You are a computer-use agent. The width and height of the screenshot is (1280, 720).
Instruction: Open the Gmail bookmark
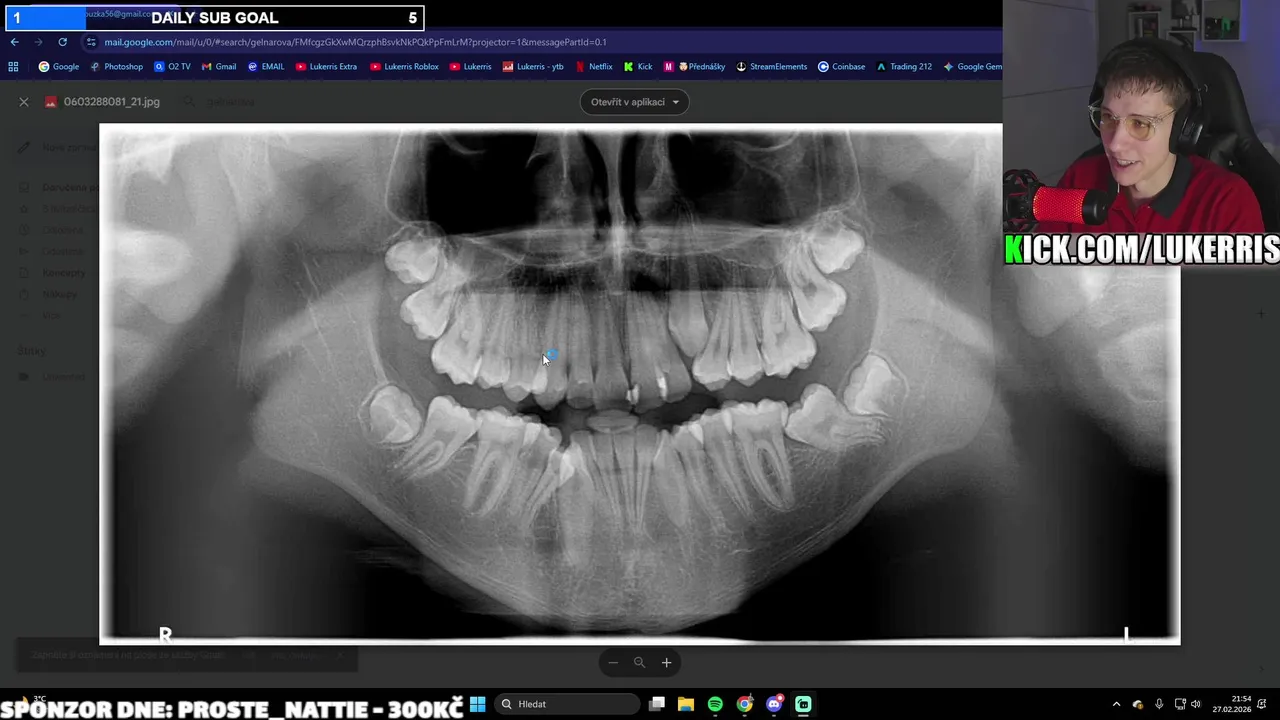(219, 67)
